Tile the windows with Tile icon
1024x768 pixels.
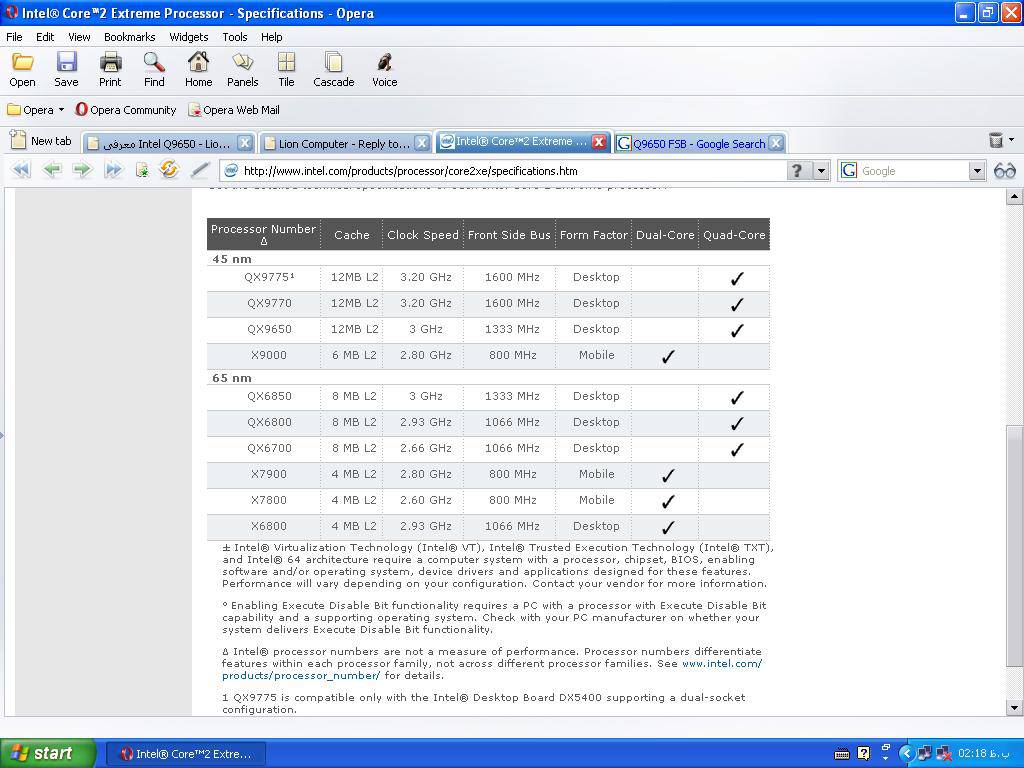tap(286, 70)
